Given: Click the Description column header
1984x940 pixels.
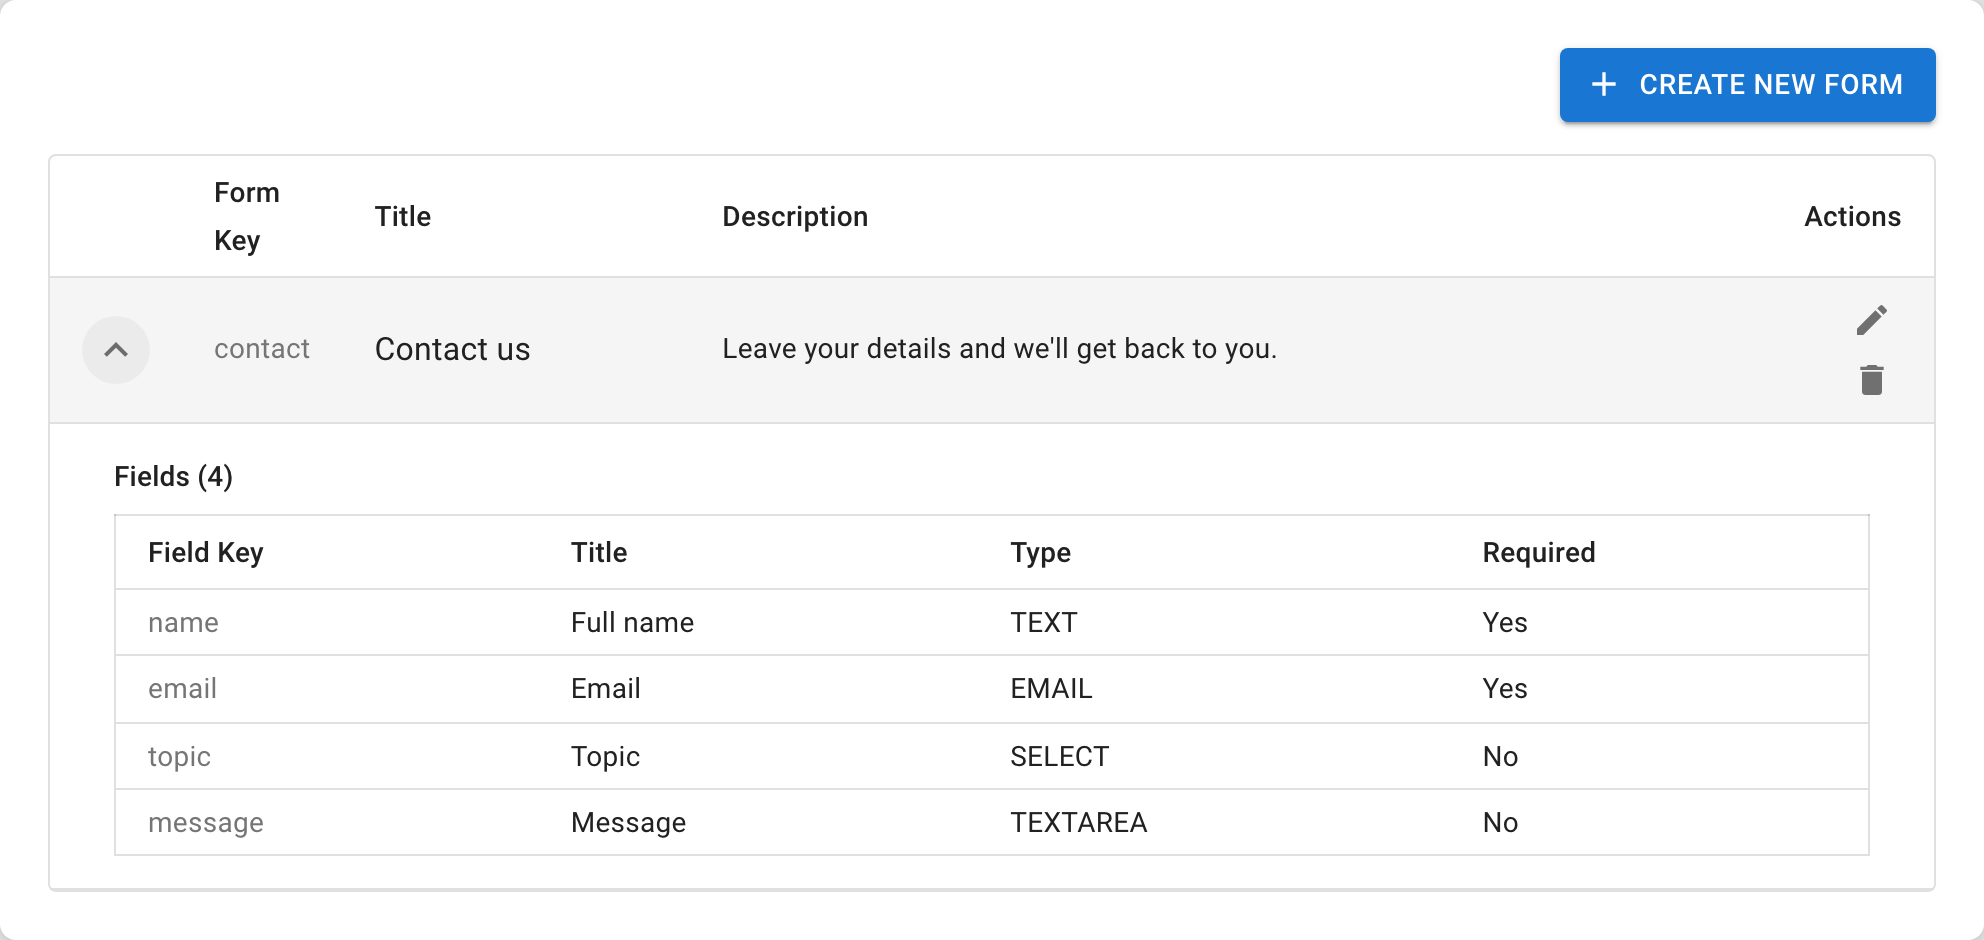Looking at the screenshot, I should [795, 216].
